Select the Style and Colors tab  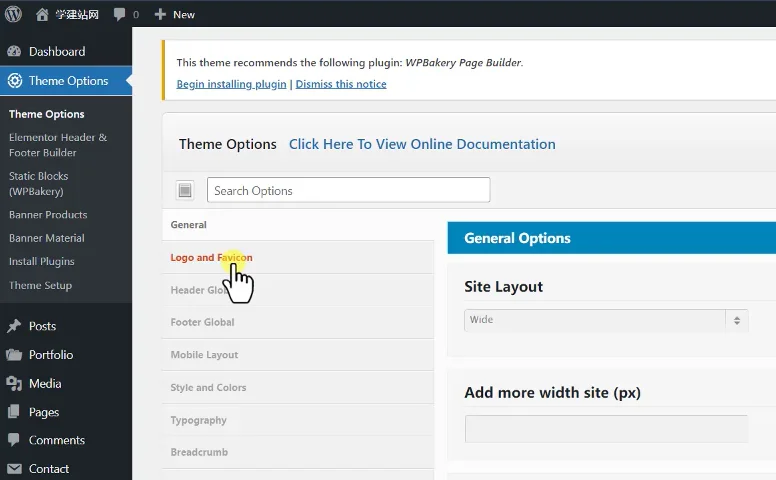[x=298, y=387]
